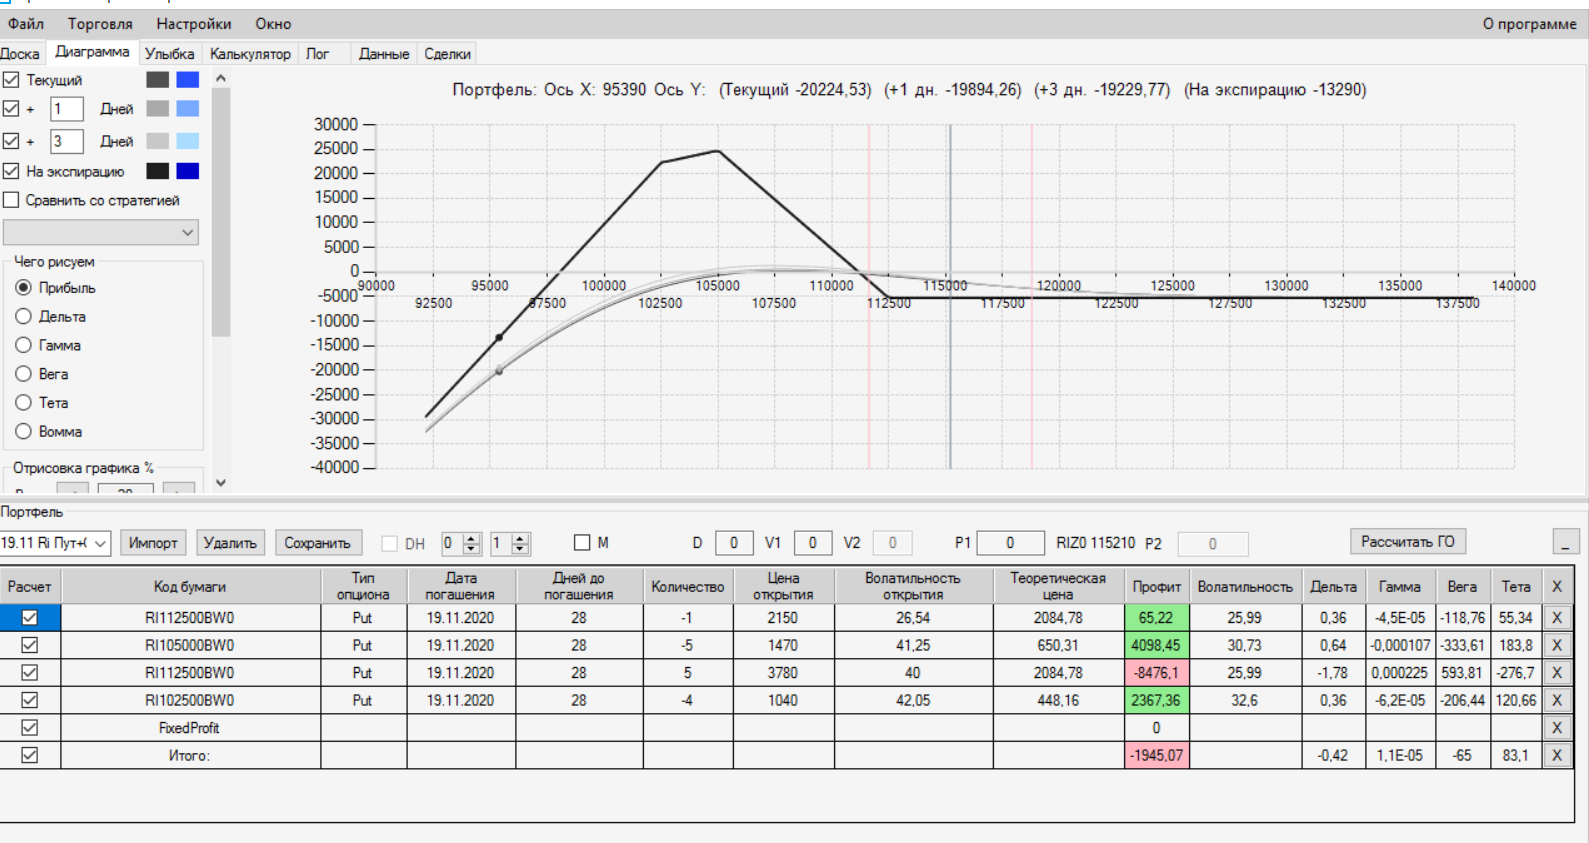The height and width of the screenshot is (843, 1589).
Task: Open the Окно menu
Action: click(273, 23)
